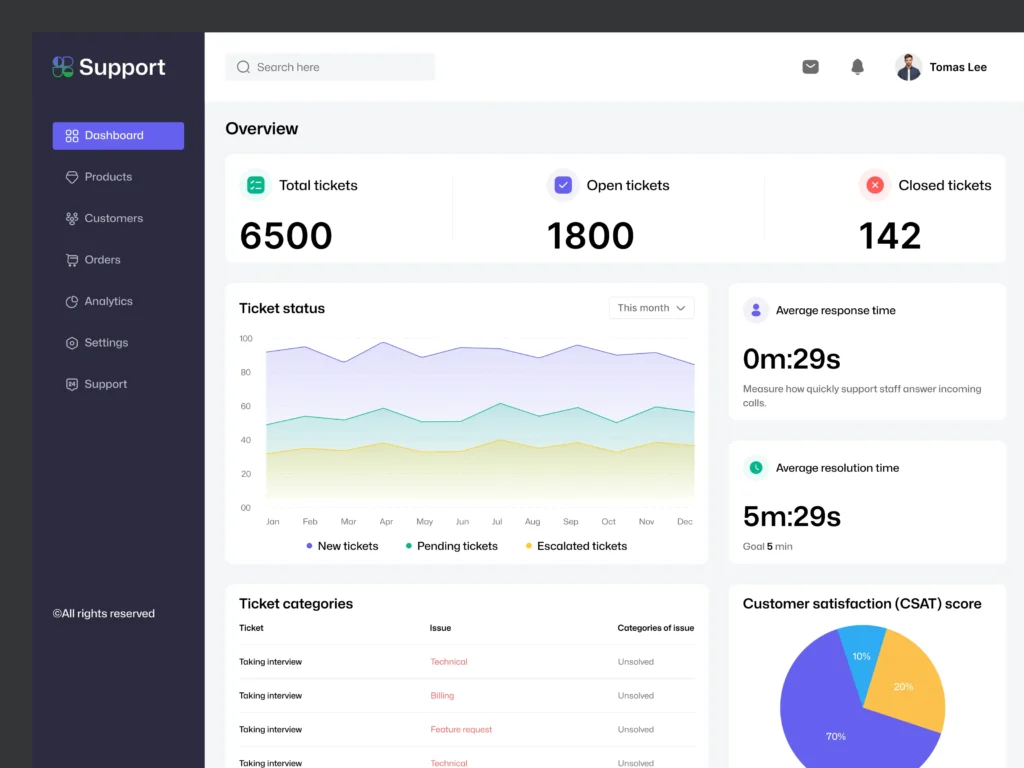Open Settings in the sidebar

106,343
